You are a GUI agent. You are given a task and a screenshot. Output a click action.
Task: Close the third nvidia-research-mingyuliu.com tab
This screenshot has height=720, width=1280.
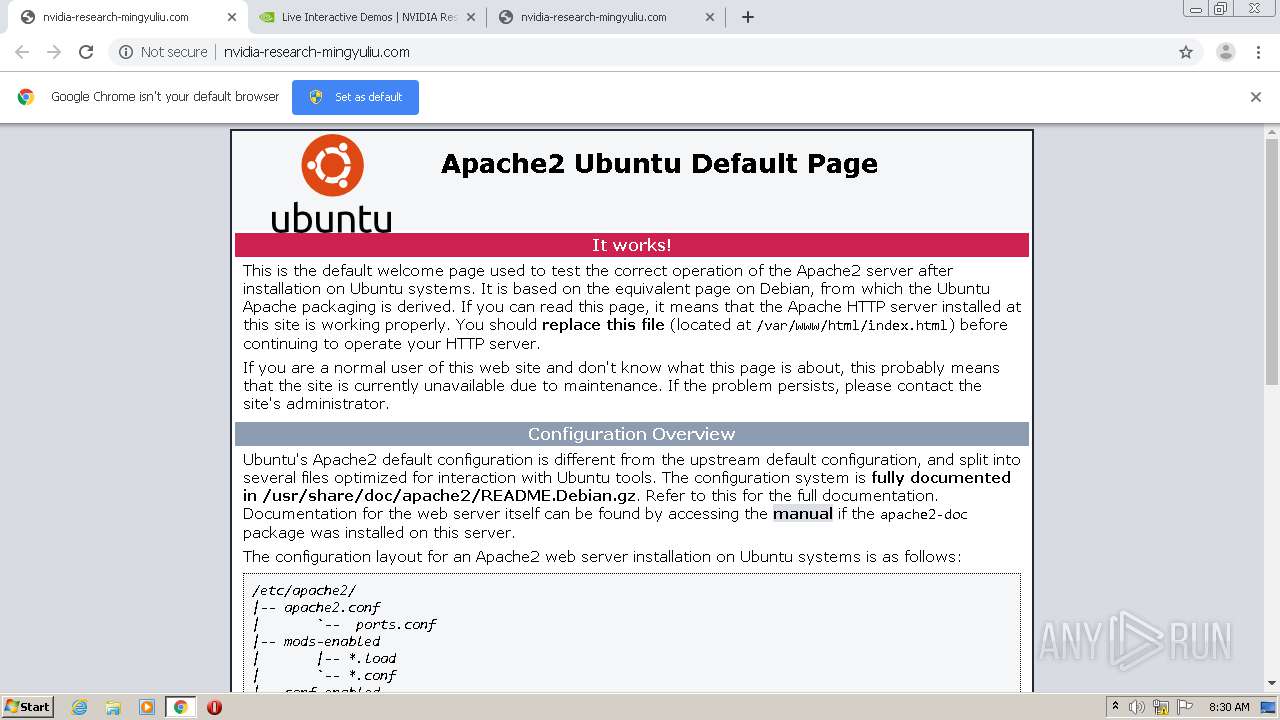(710, 17)
